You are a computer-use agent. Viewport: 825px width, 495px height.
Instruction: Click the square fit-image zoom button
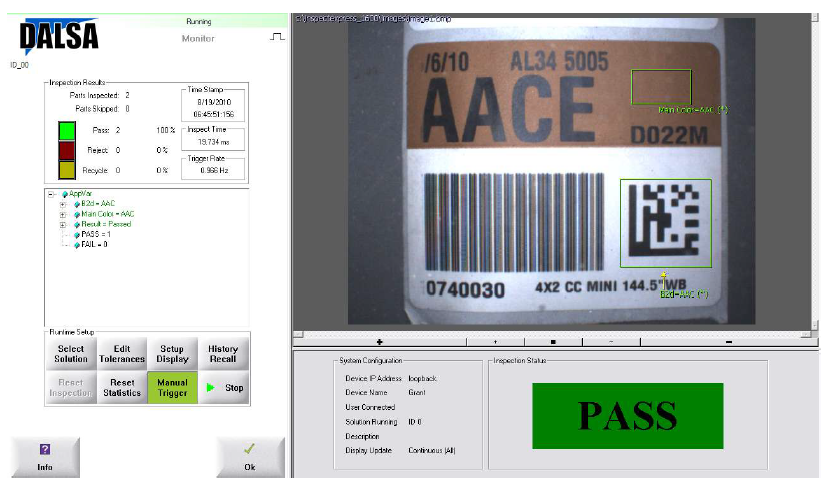[x=553, y=342]
